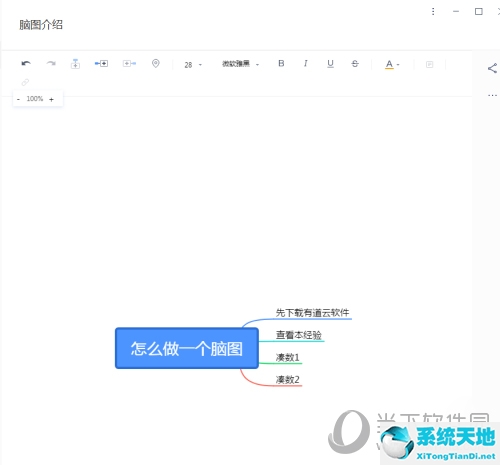Toggle bold formatting

281,63
